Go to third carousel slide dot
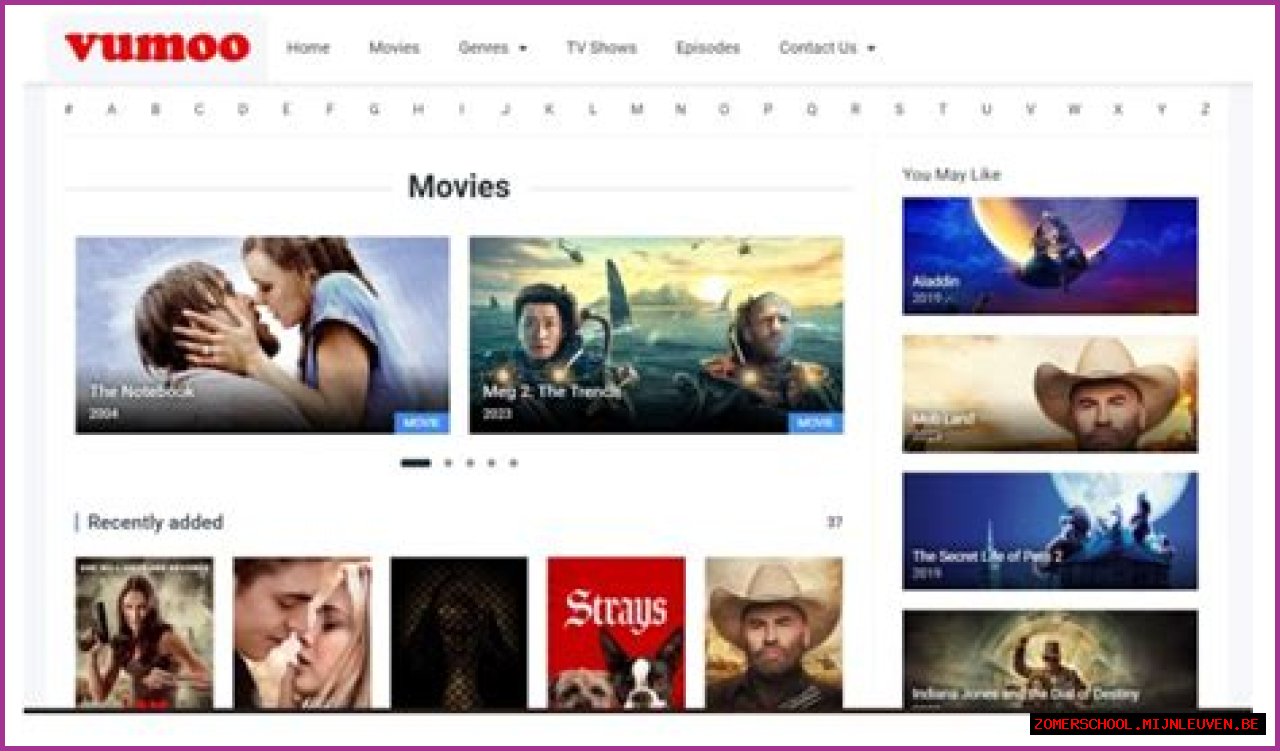 pos(470,463)
